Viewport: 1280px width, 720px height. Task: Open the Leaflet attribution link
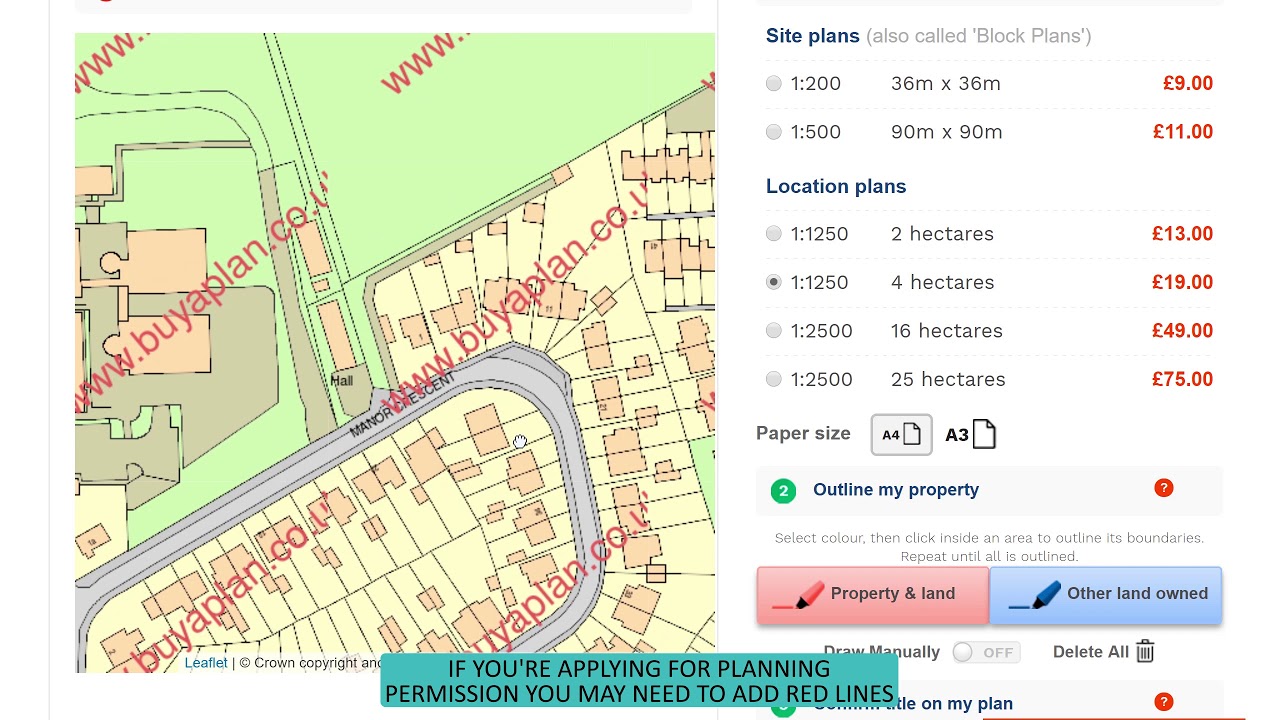click(x=206, y=662)
